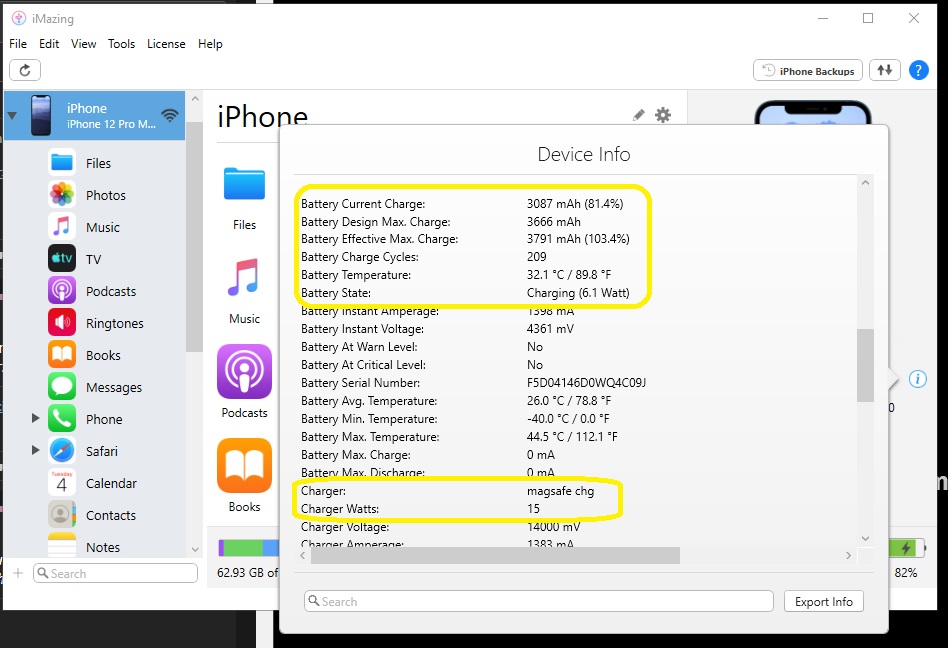Viewport: 948px width, 648px height.
Task: Open the gear settings icon near iPhone title
Action: tap(663, 115)
